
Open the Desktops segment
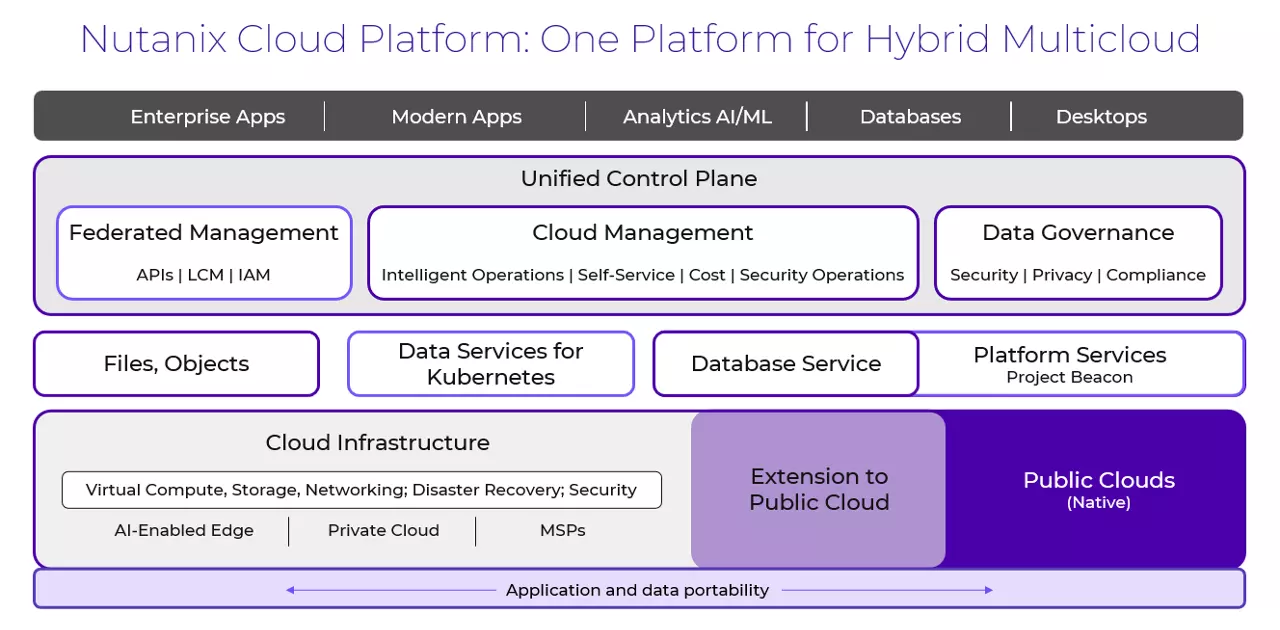(x=1101, y=117)
